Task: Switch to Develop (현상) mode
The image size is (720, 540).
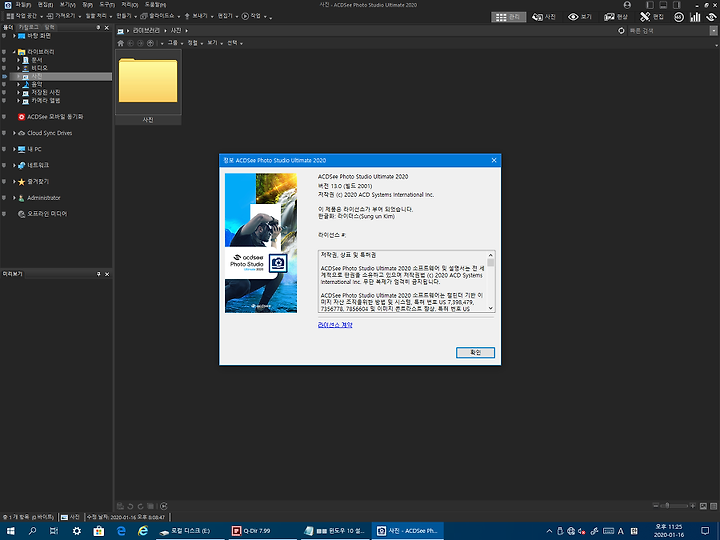Action: pyautogui.click(x=616, y=17)
